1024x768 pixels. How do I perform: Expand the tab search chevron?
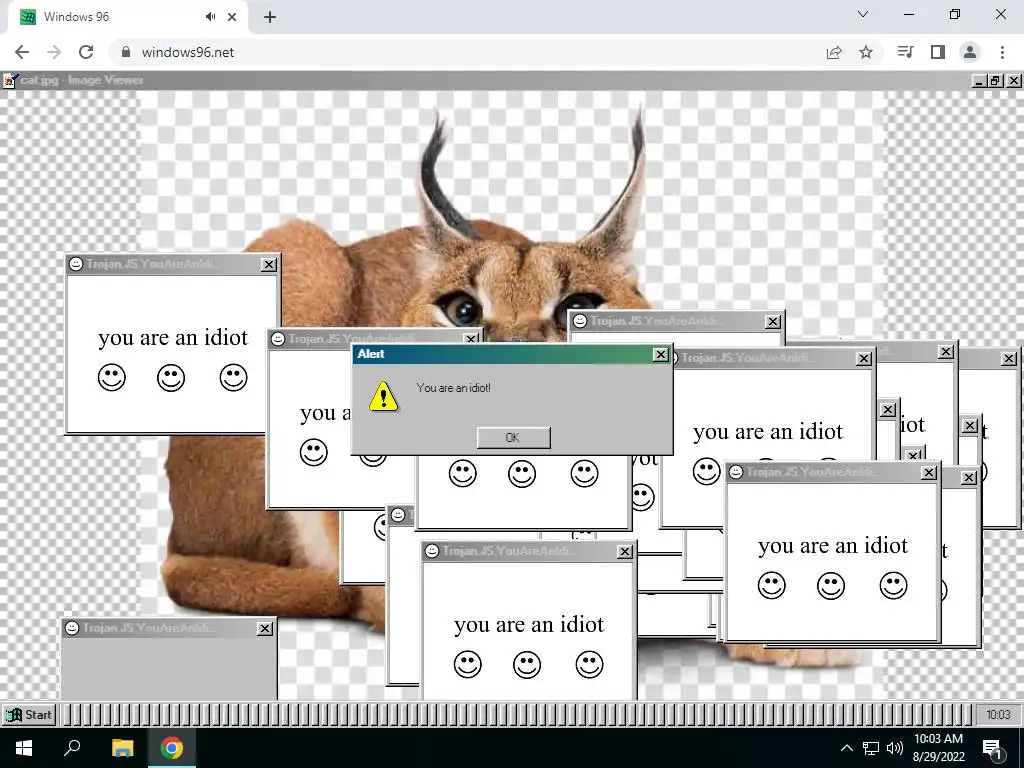click(x=863, y=14)
